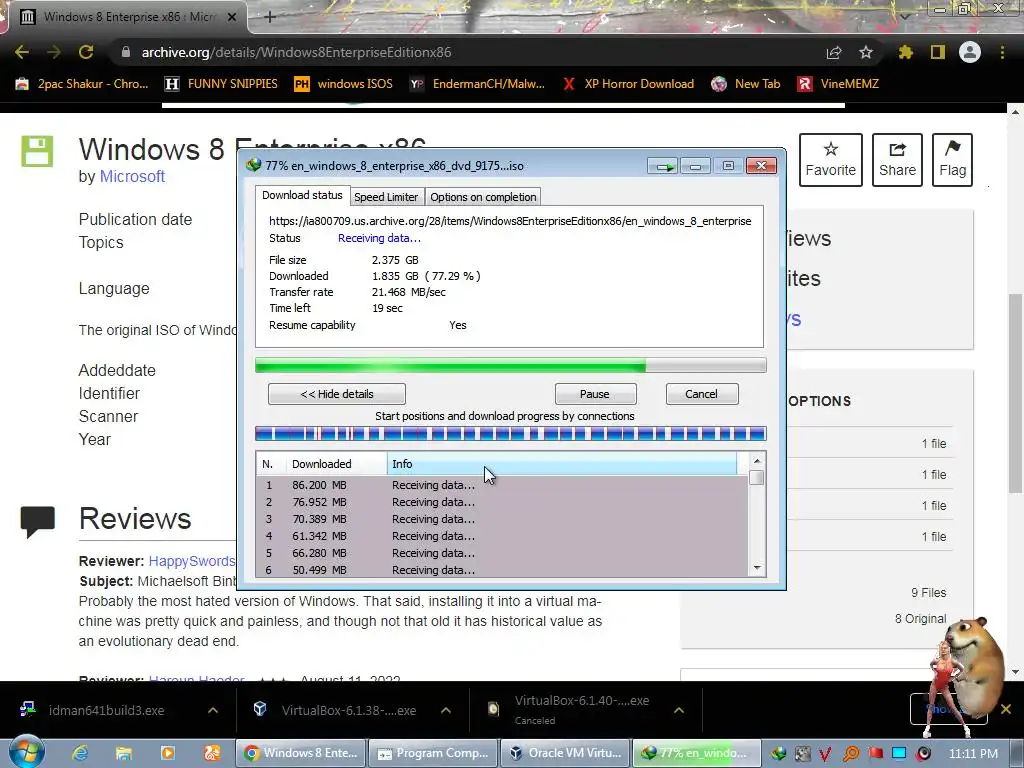Switch to Oracle VM Virtu... taskbar window
This screenshot has width=1024, height=768.
tap(566, 753)
